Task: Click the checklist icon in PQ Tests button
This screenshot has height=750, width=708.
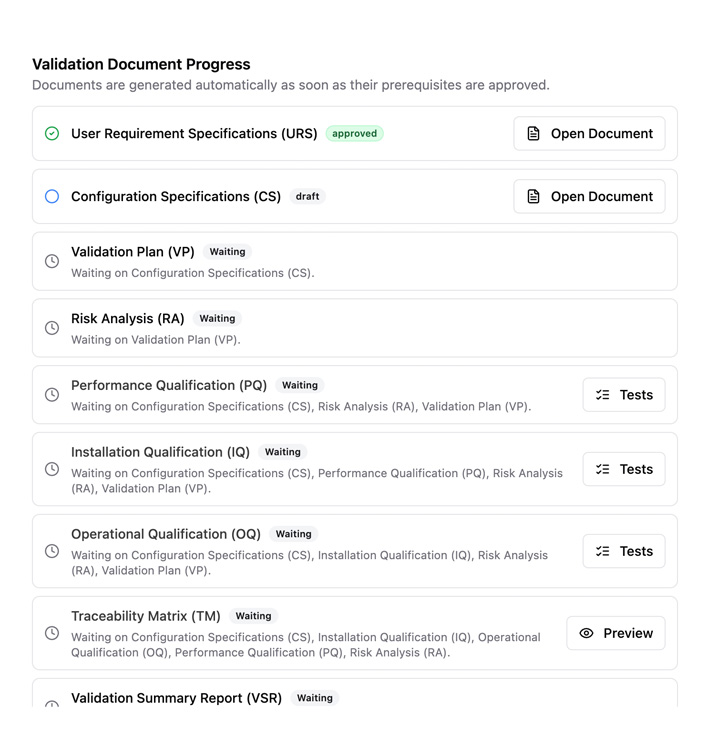Action: pos(602,395)
